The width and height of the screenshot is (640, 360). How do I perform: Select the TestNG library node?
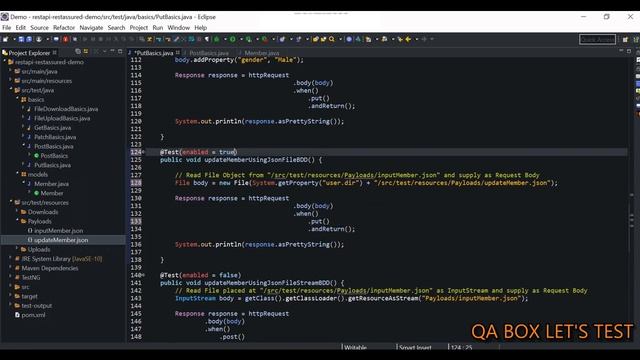(31, 278)
